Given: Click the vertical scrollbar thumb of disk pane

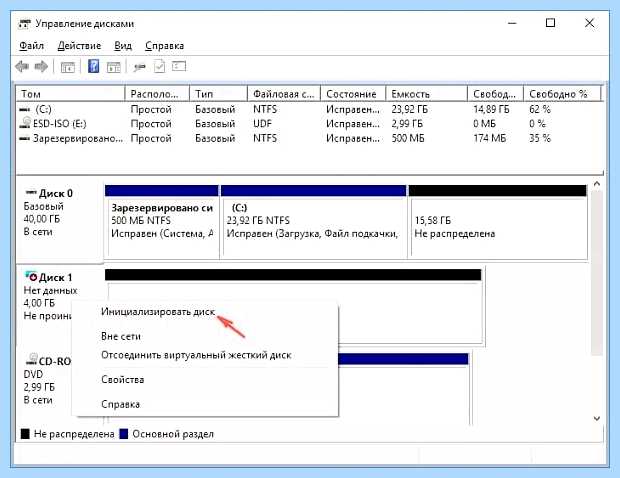Looking at the screenshot, I should (597, 273).
